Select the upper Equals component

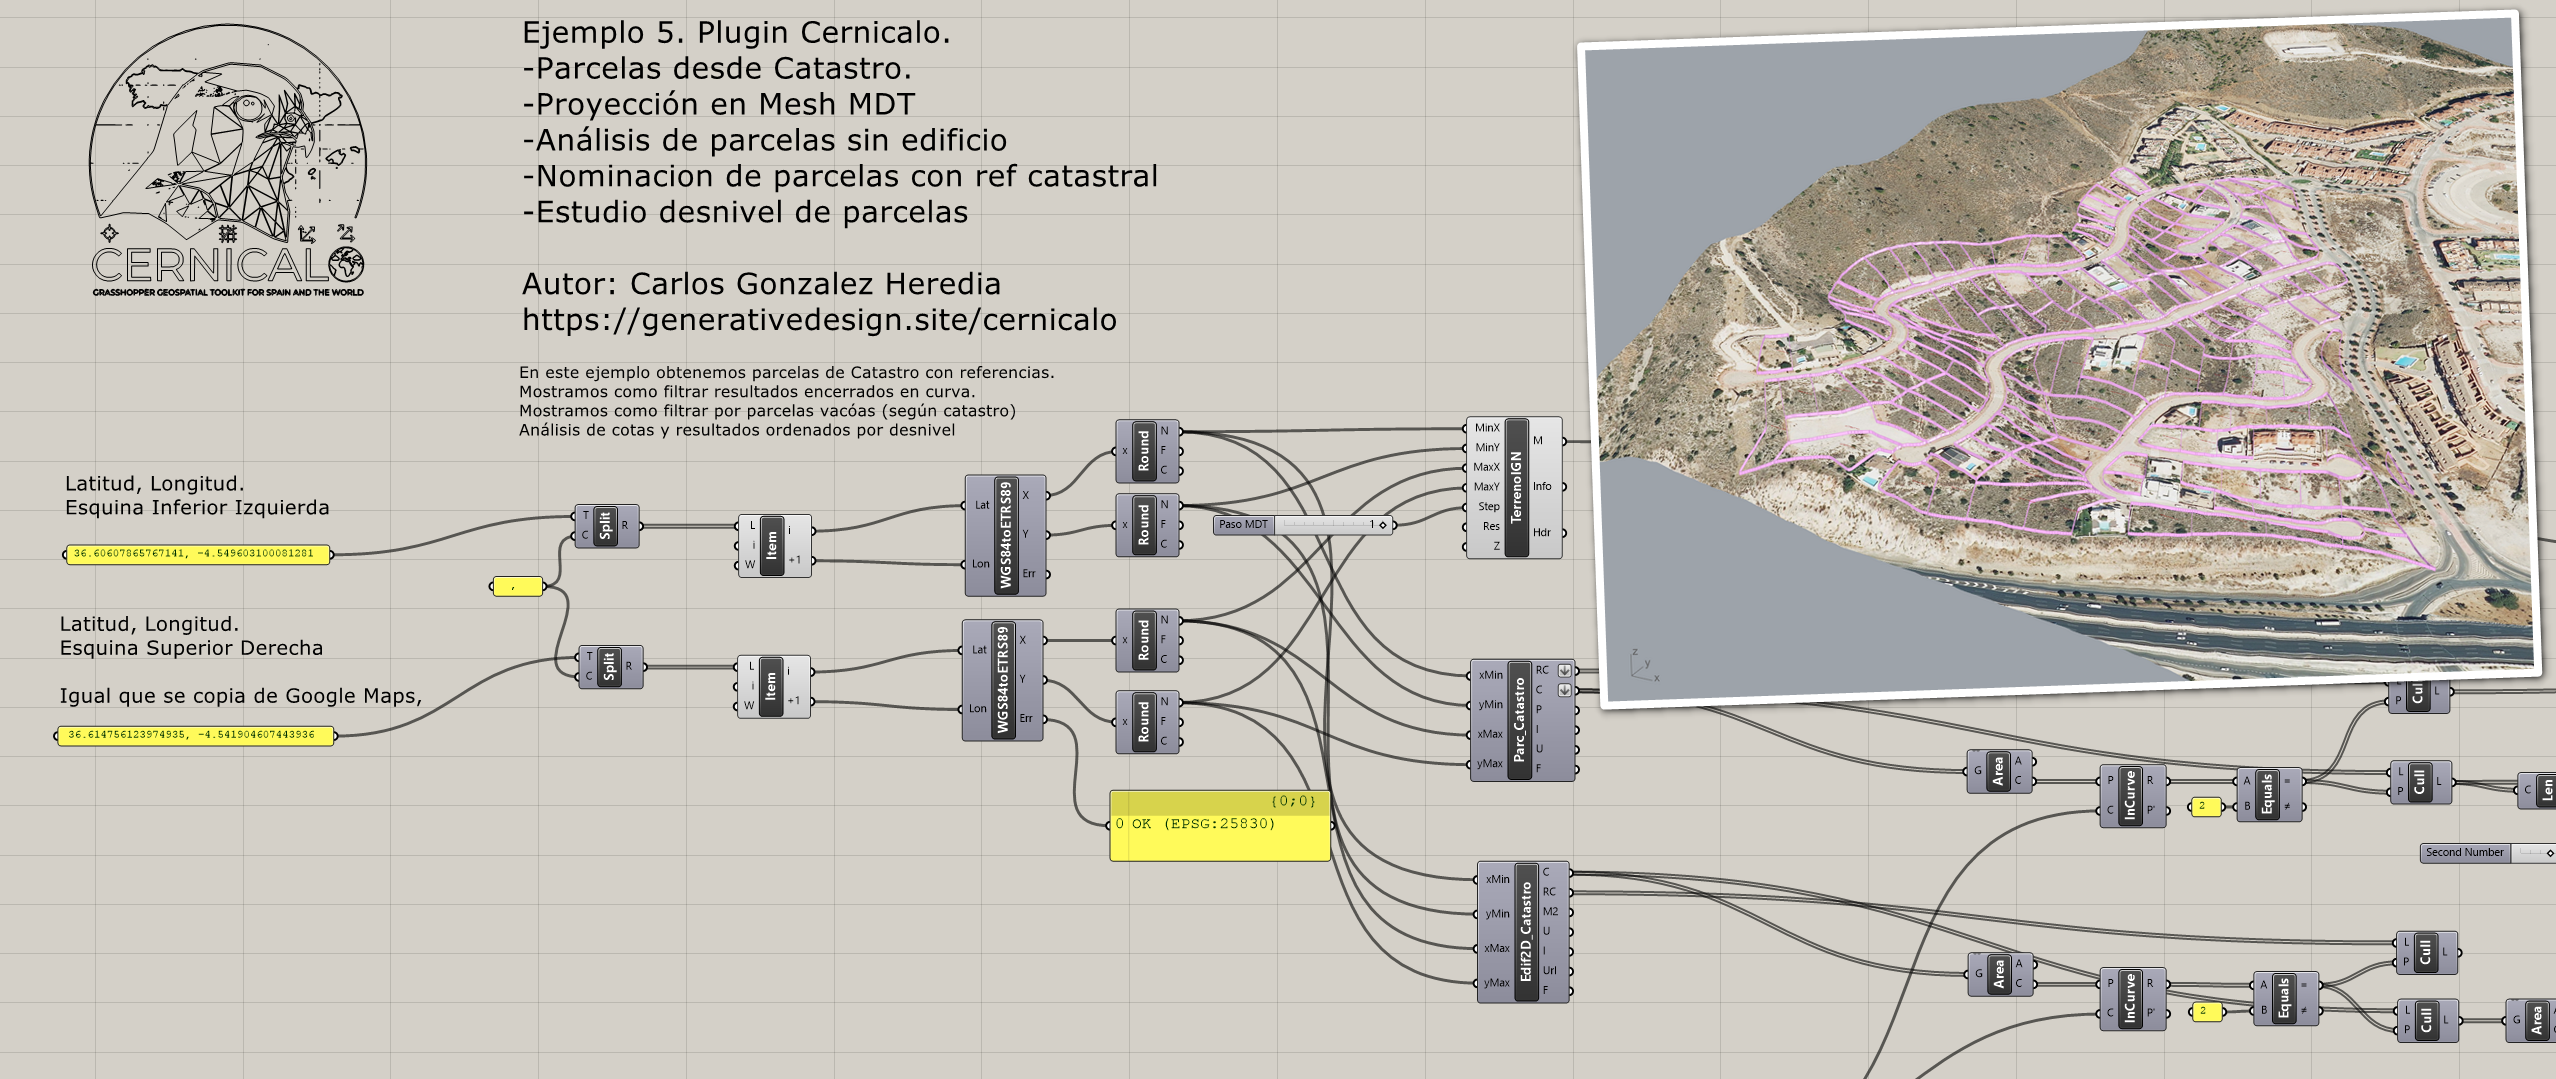click(x=2269, y=795)
